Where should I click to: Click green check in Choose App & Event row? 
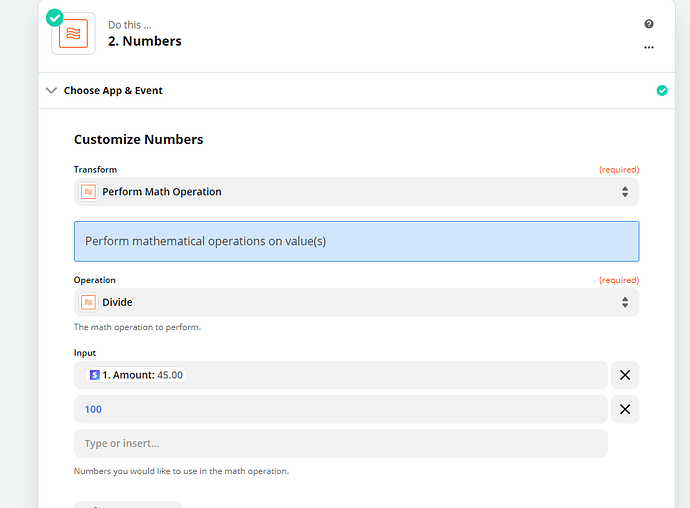point(661,90)
